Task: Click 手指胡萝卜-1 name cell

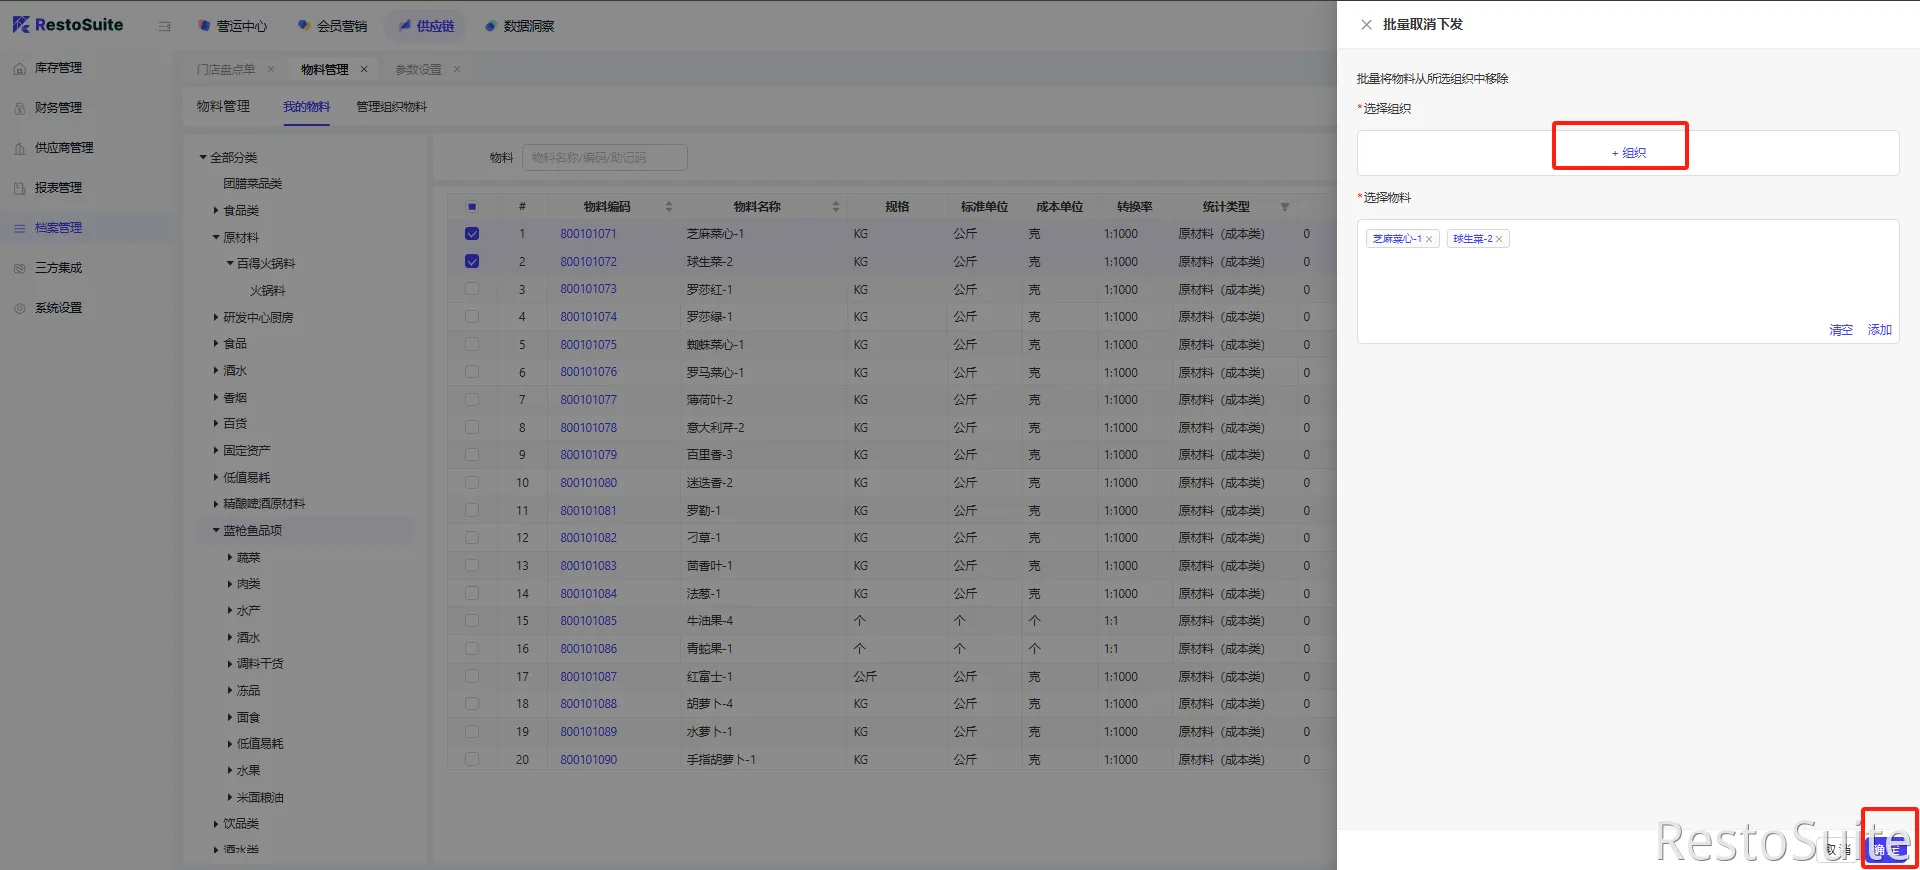Action: coord(721,760)
